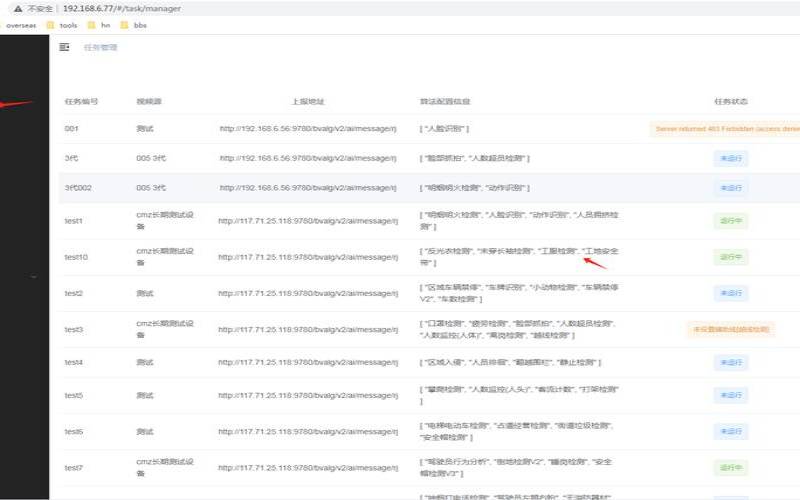Click the "人脸识别" algorithm config of task 001
The height and width of the screenshot is (500, 800).
coord(444,129)
